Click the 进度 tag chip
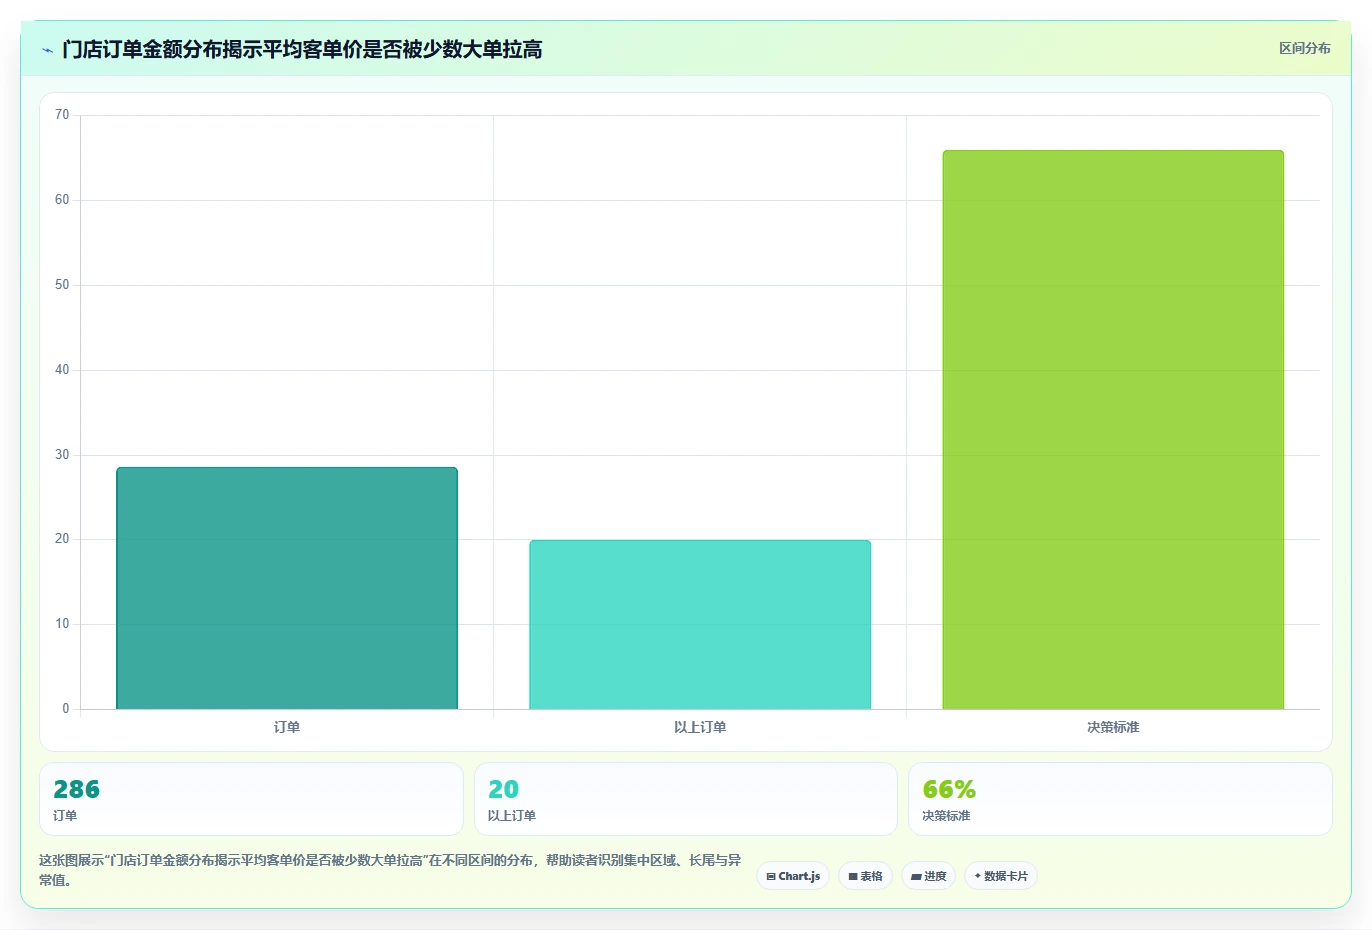Viewport: 1372px width, 930px height. pos(928,876)
